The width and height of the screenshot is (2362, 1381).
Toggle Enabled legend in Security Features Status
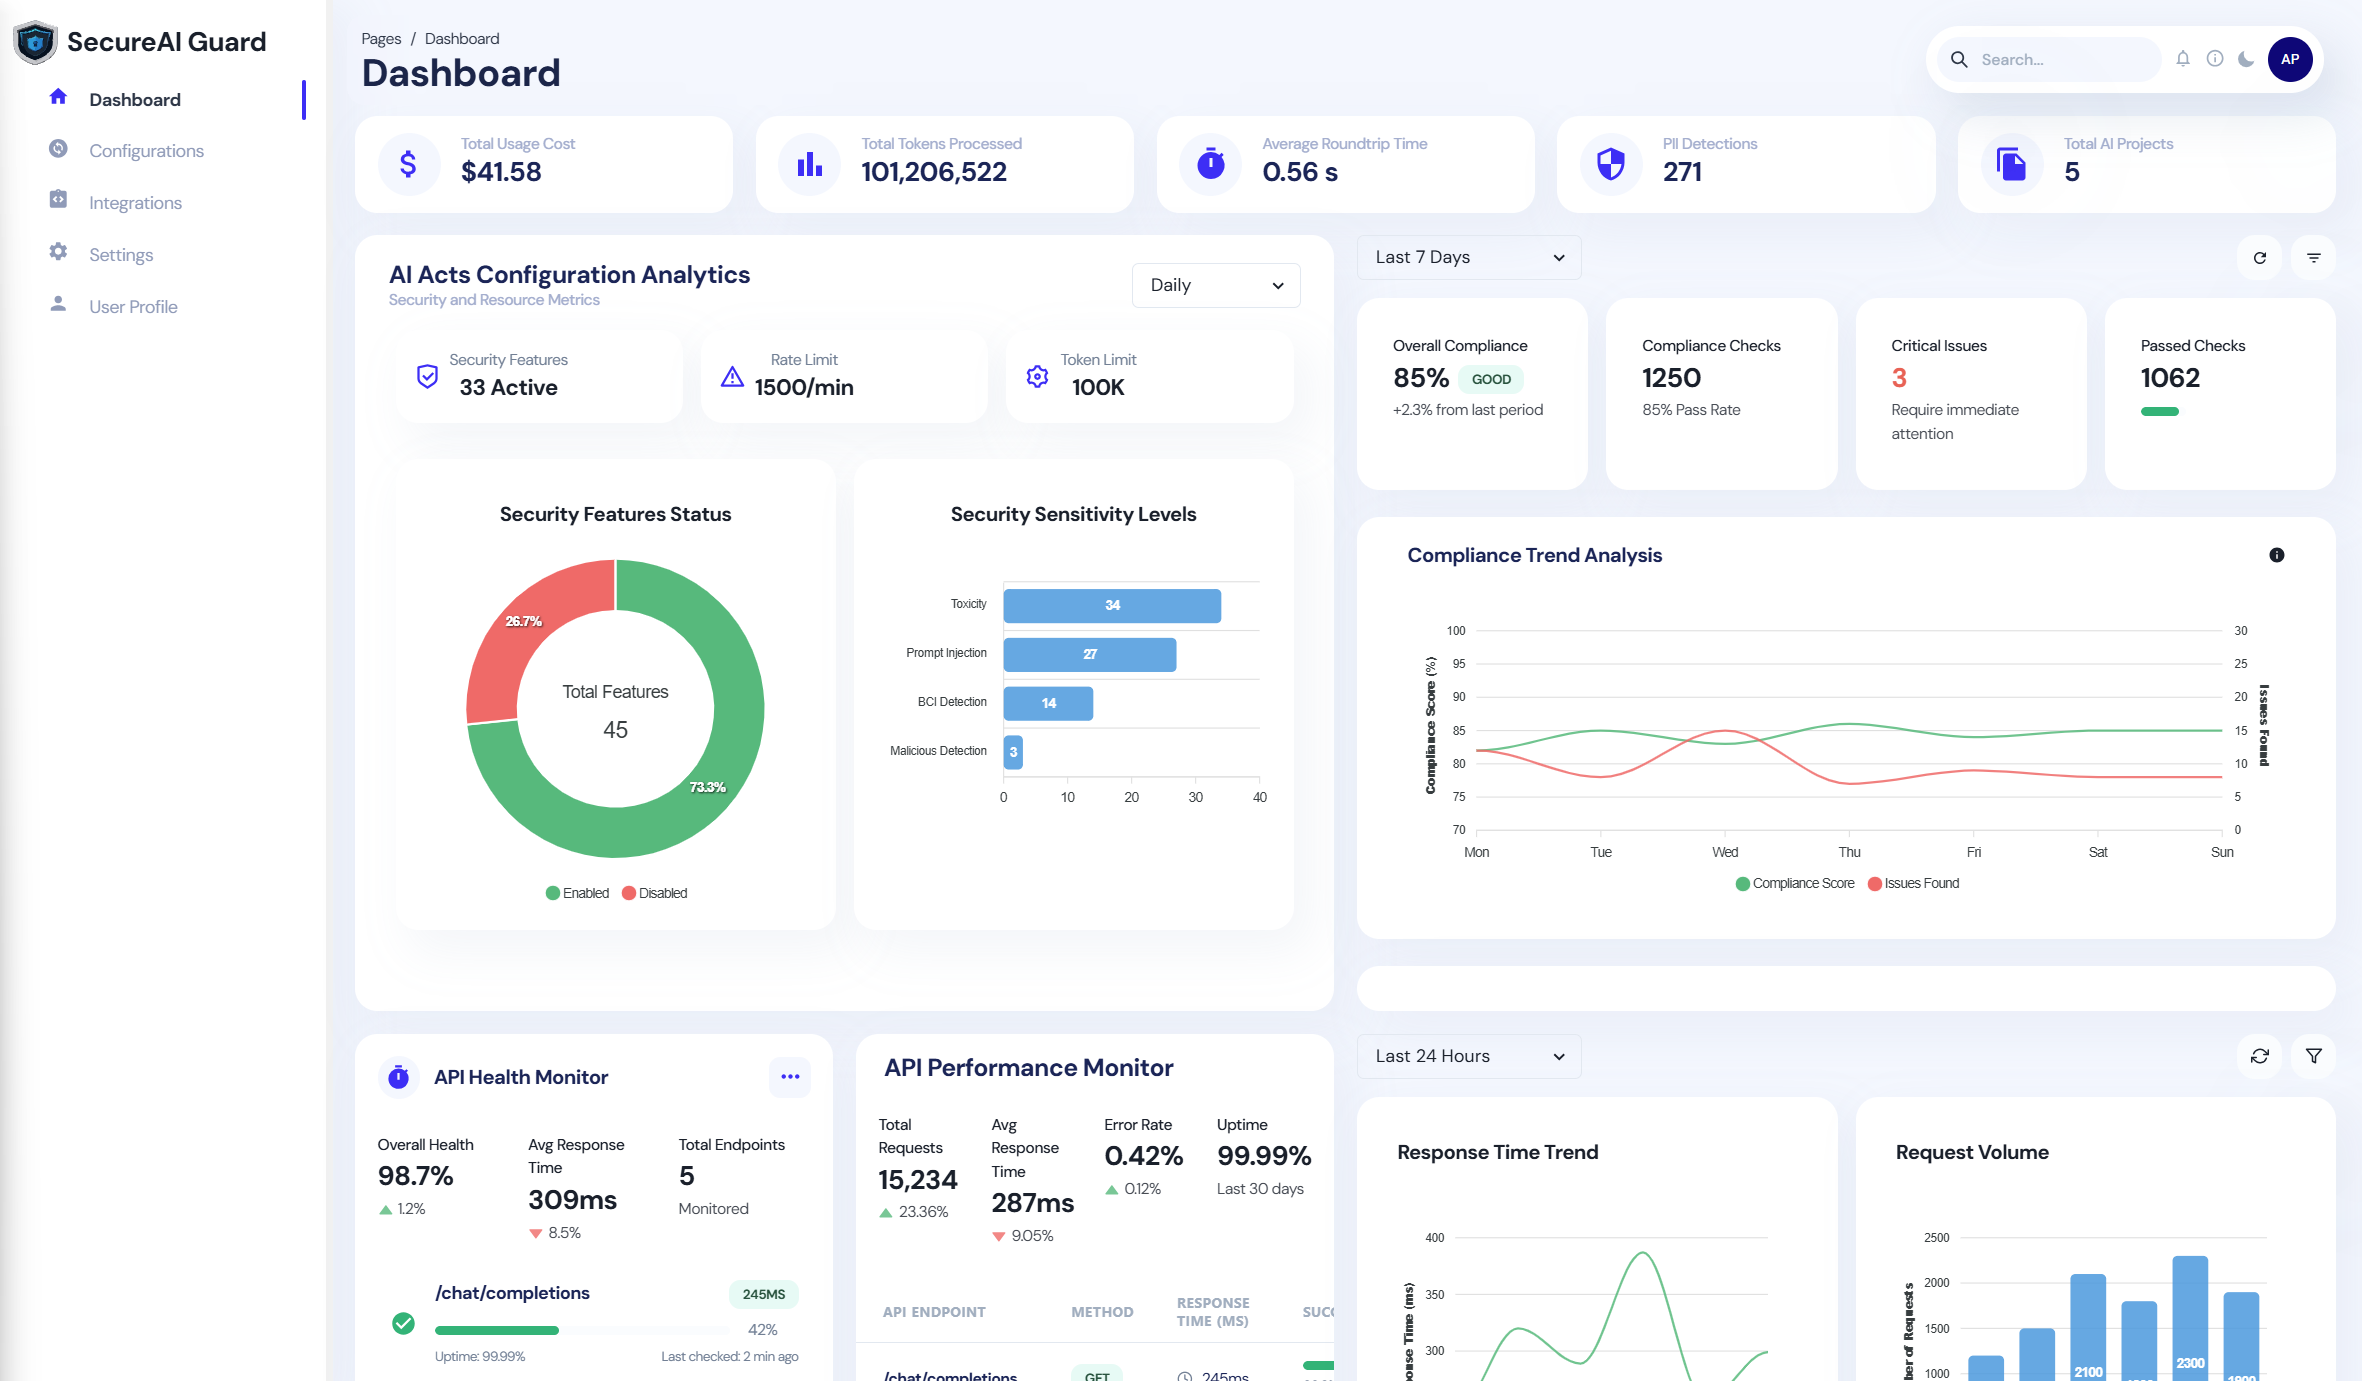pos(577,893)
